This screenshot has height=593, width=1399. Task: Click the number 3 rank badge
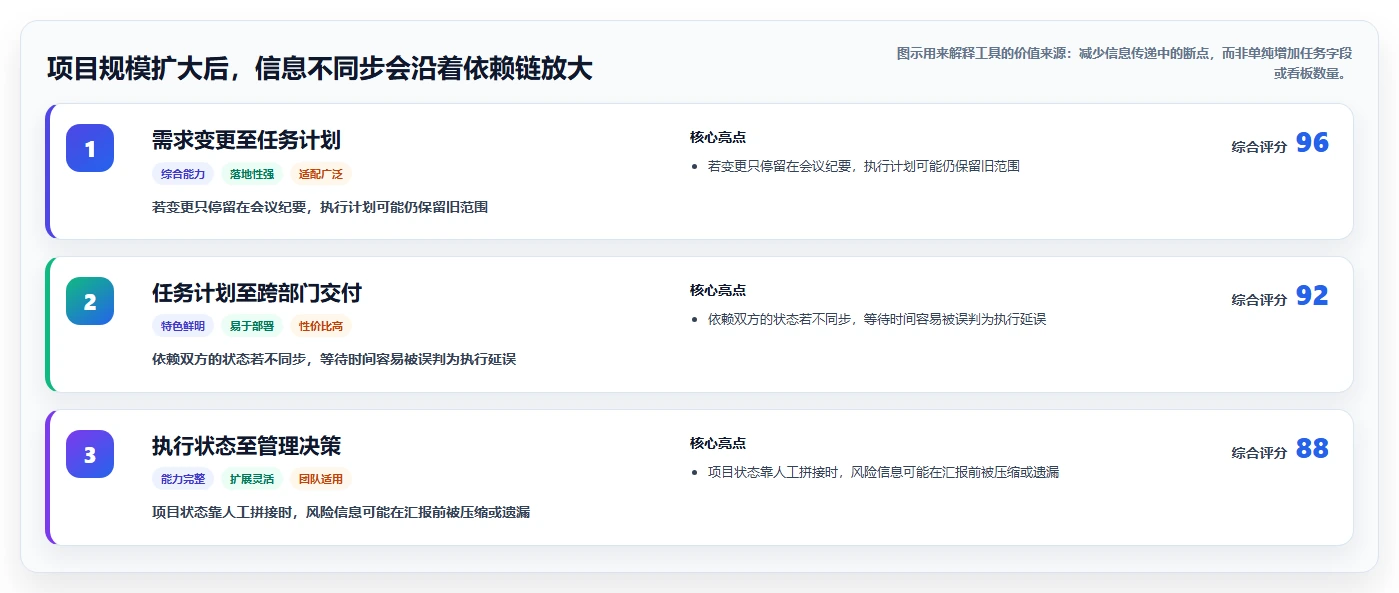(x=90, y=454)
